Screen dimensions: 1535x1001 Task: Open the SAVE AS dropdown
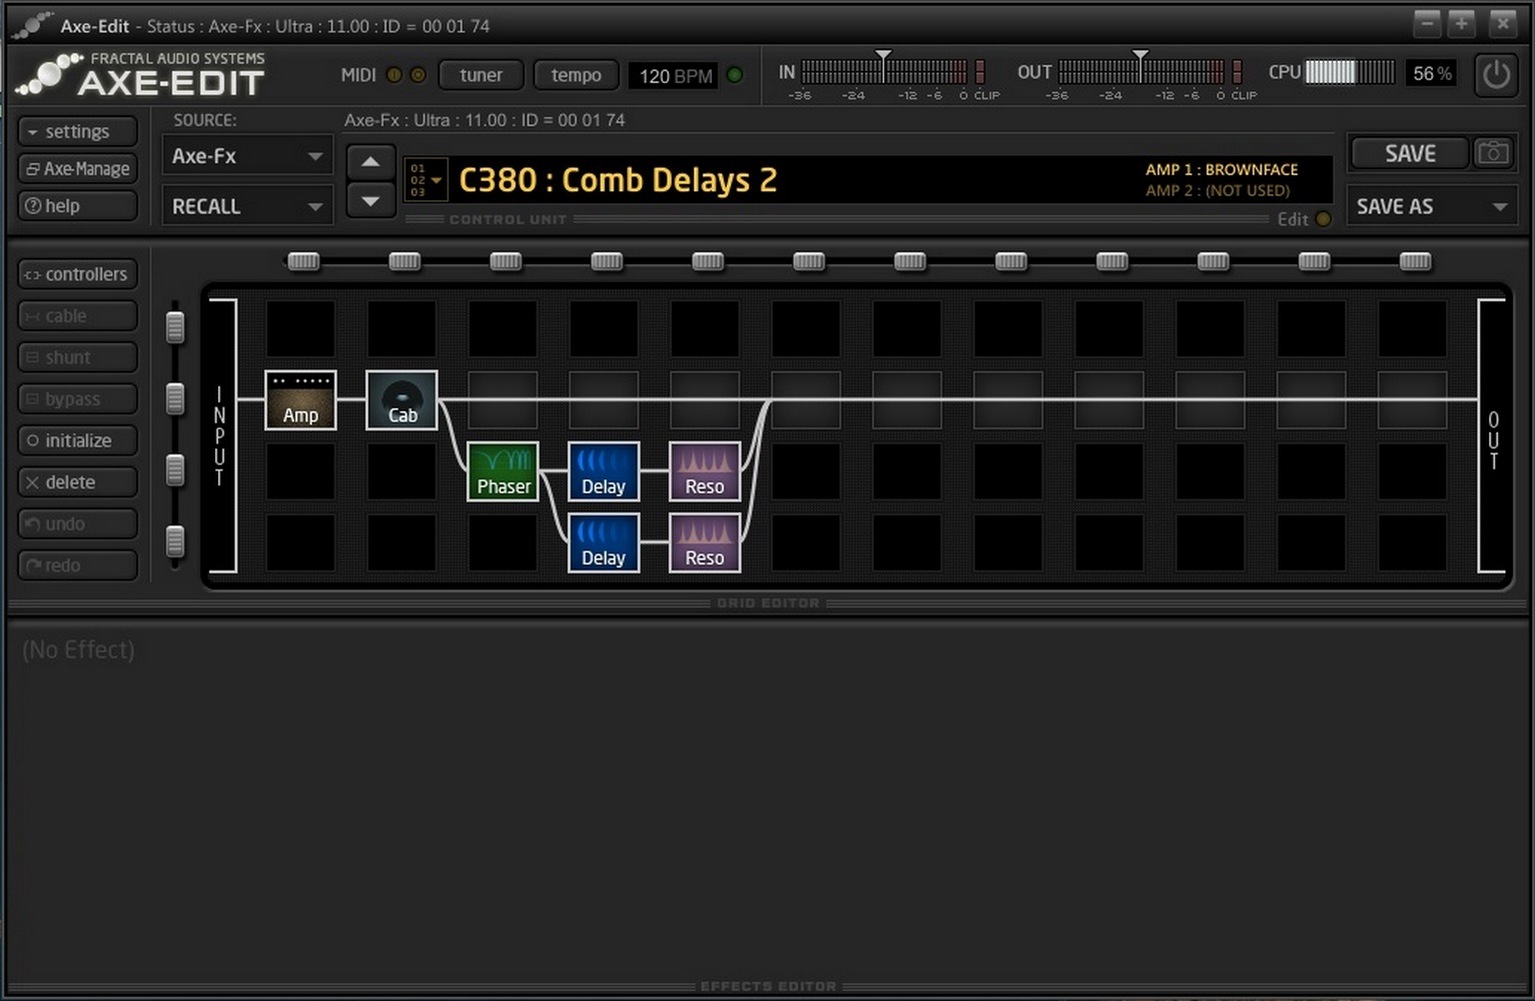(x=1431, y=206)
